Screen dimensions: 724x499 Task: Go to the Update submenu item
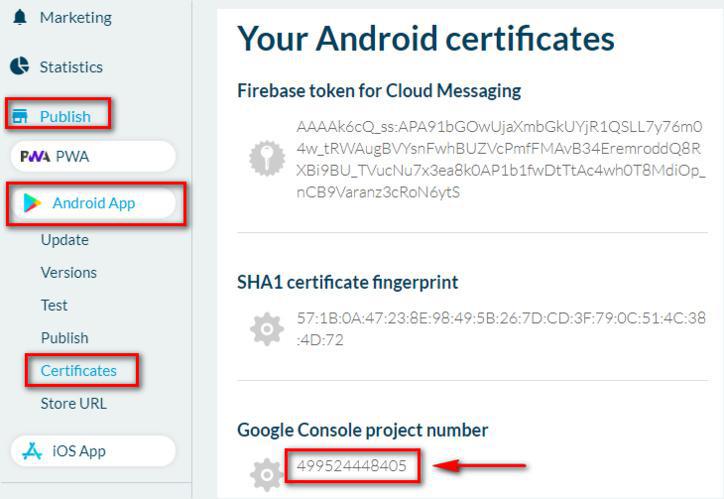(x=64, y=240)
